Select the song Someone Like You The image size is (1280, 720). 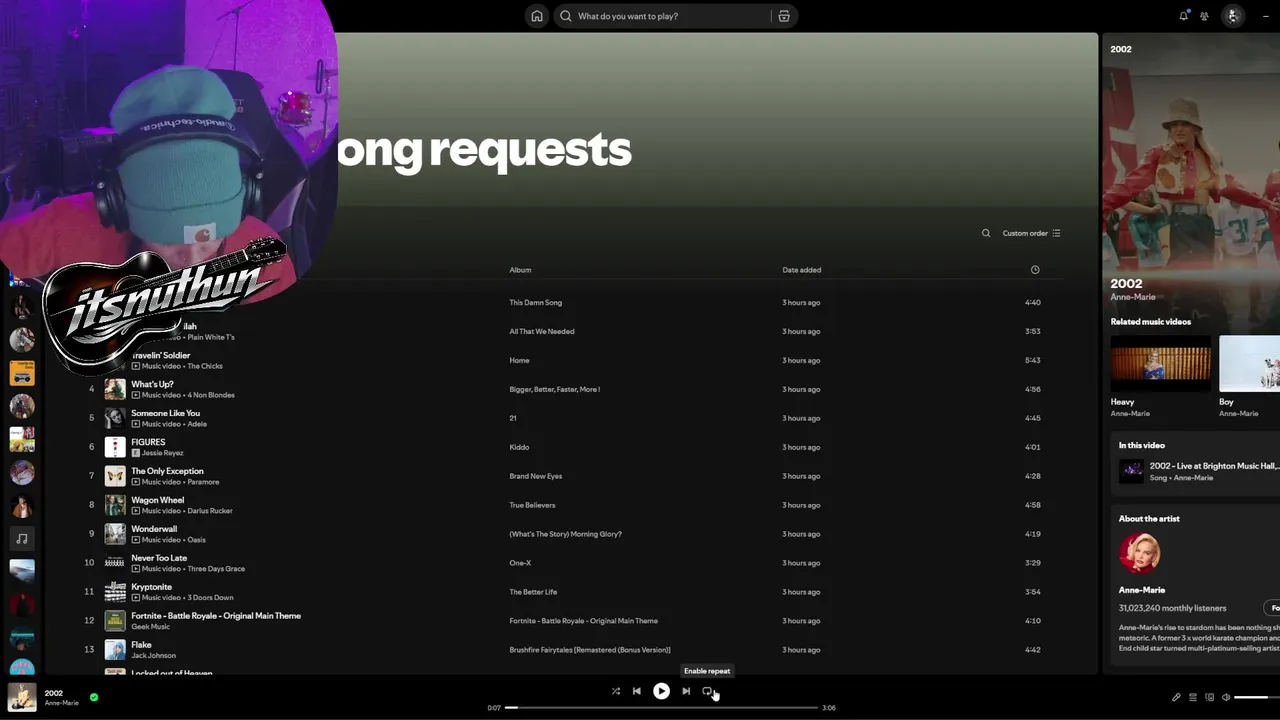pos(165,413)
